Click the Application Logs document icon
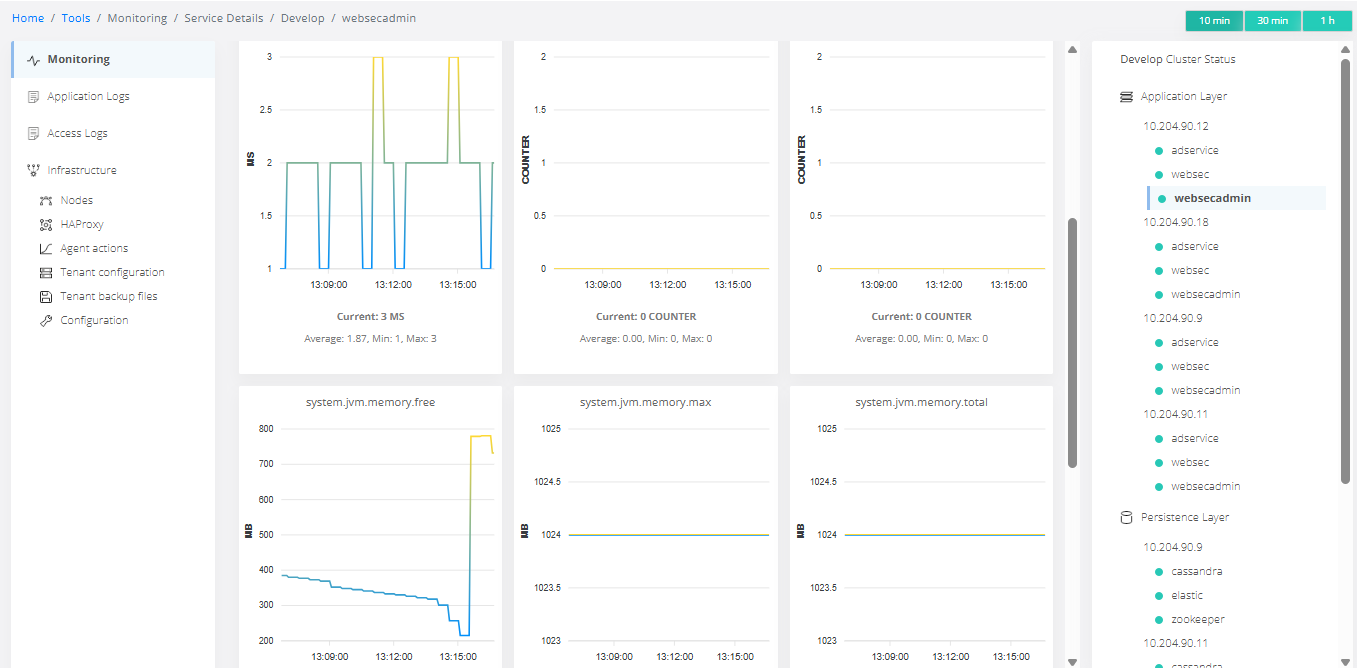This screenshot has height=668, width=1357. pyautogui.click(x=34, y=97)
